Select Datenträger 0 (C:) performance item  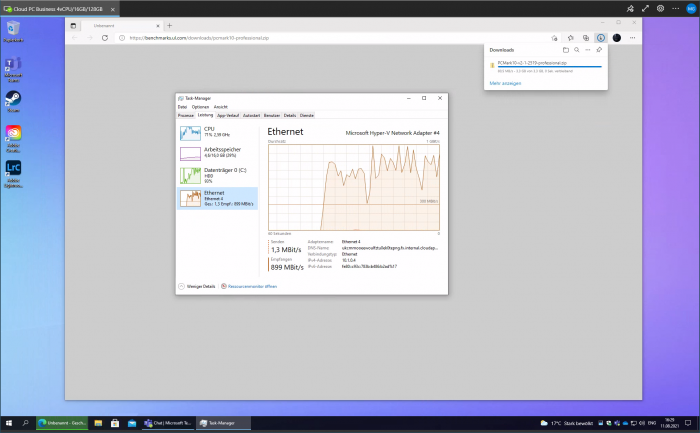pyautogui.click(x=217, y=175)
